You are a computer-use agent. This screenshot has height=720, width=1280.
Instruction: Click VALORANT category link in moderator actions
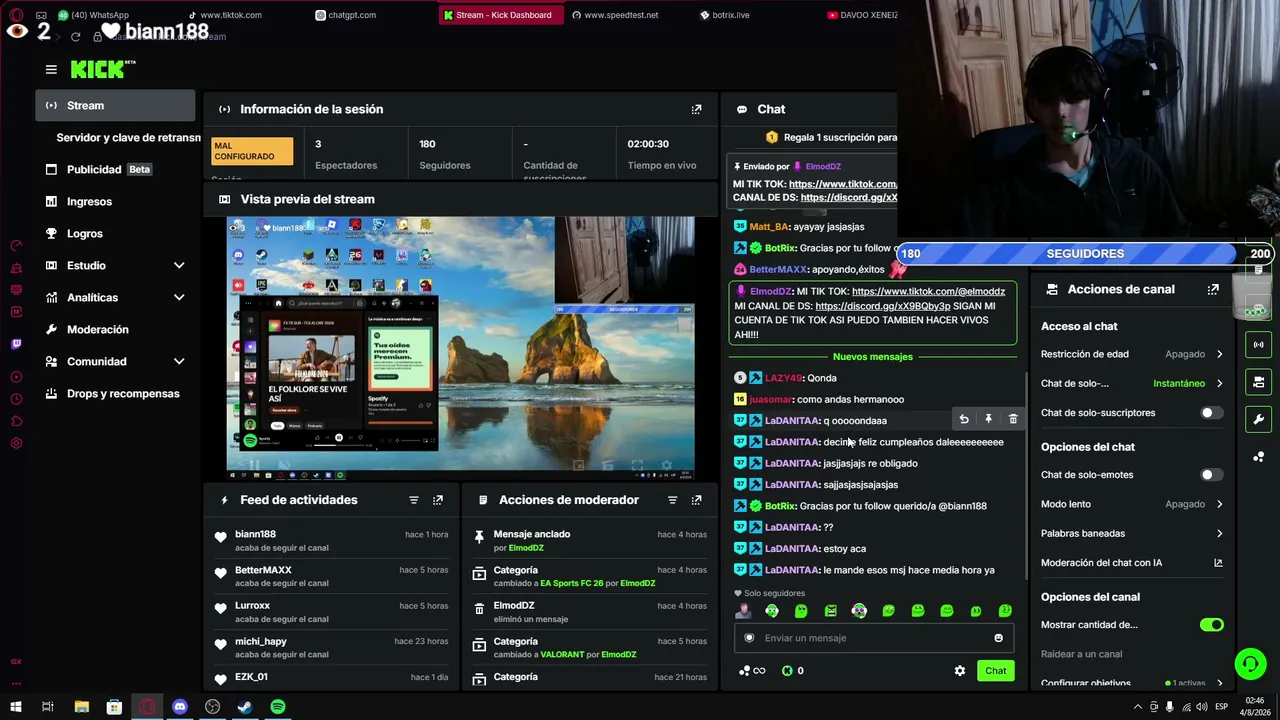[562, 655]
